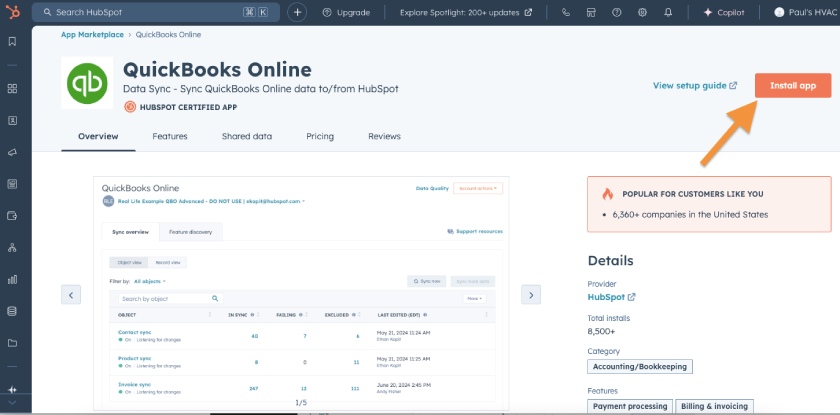
Task: Open the CRM contacts sidebar icon
Action: (x=12, y=120)
